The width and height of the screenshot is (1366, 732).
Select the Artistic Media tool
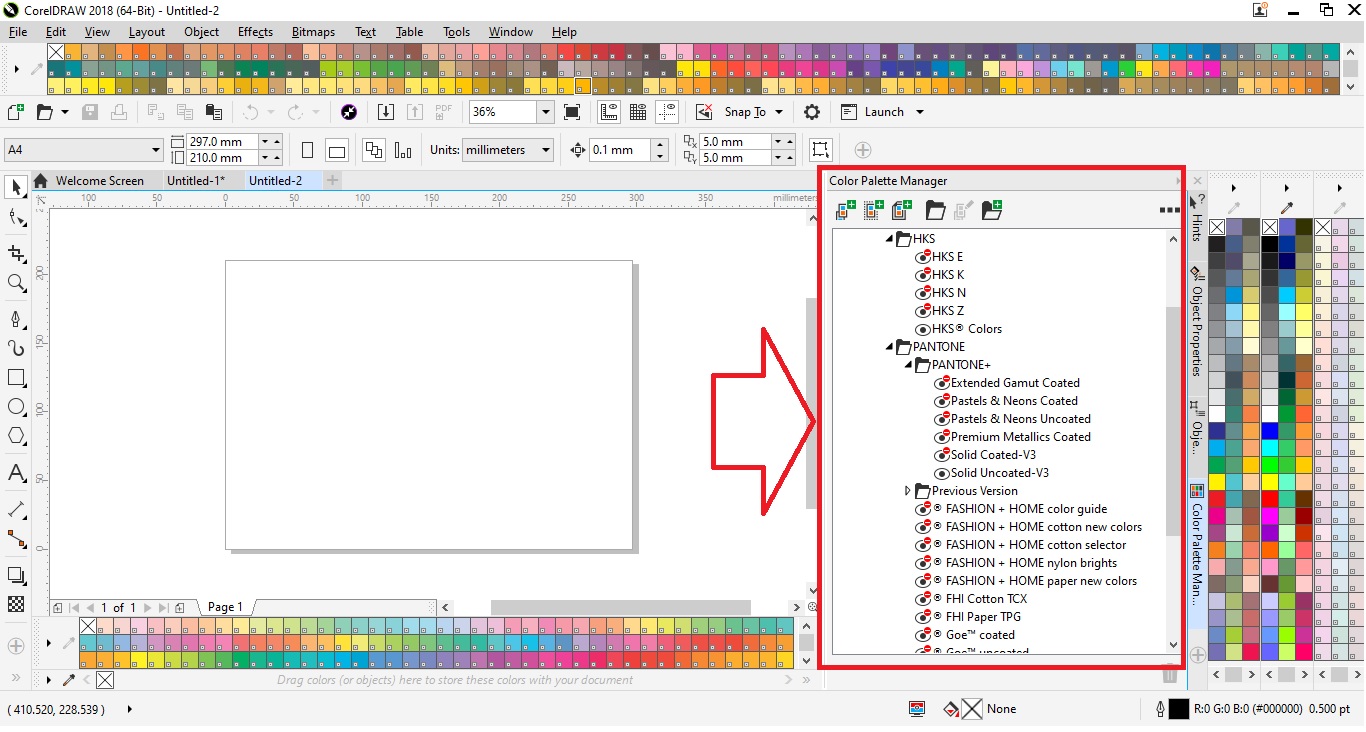click(16, 348)
